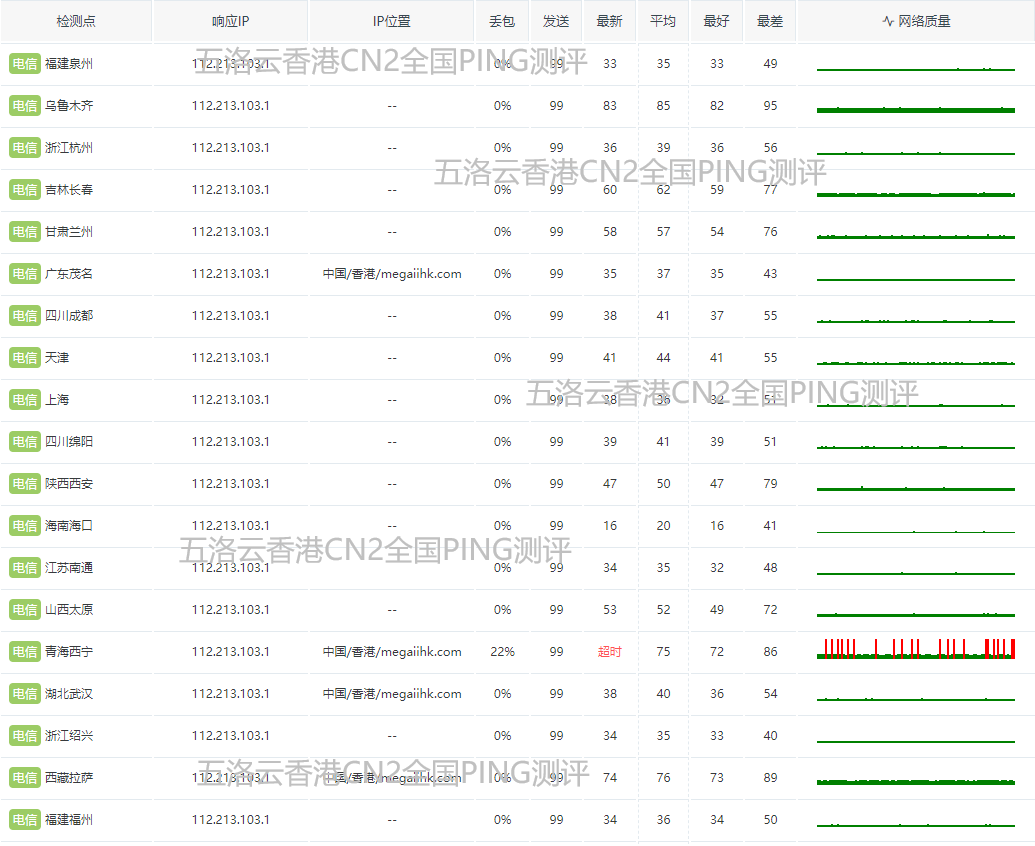Click the 22% packet loss value
Screen dimensions: 1035x846
coord(502,652)
